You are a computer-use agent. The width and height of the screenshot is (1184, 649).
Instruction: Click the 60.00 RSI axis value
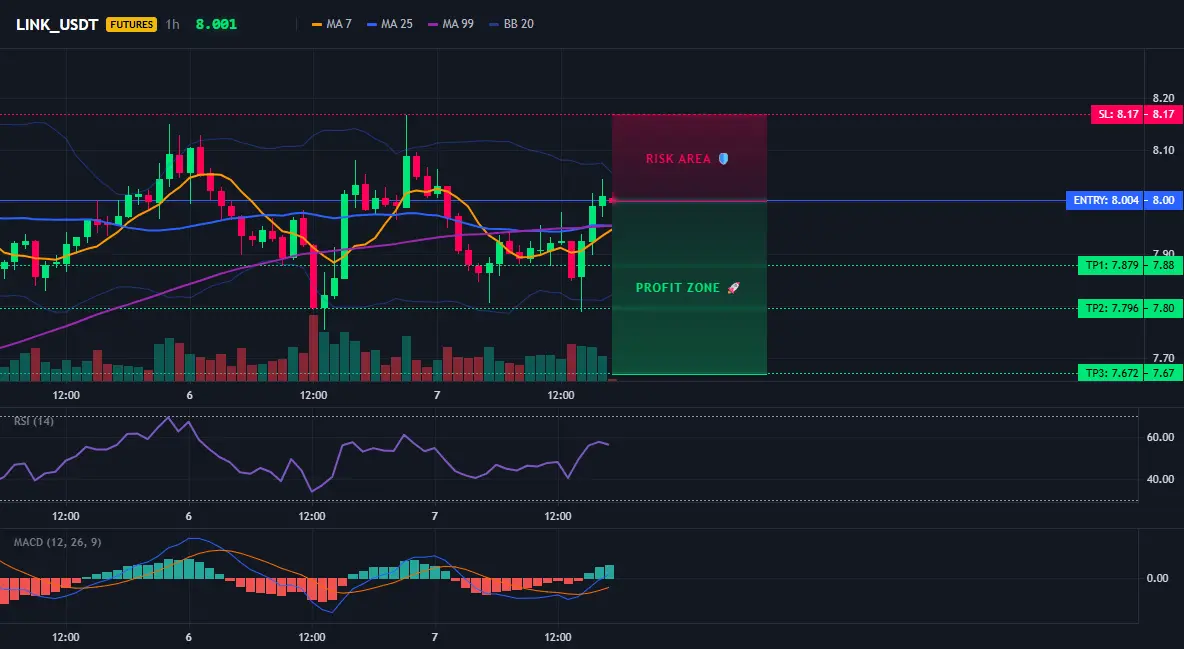point(1160,437)
